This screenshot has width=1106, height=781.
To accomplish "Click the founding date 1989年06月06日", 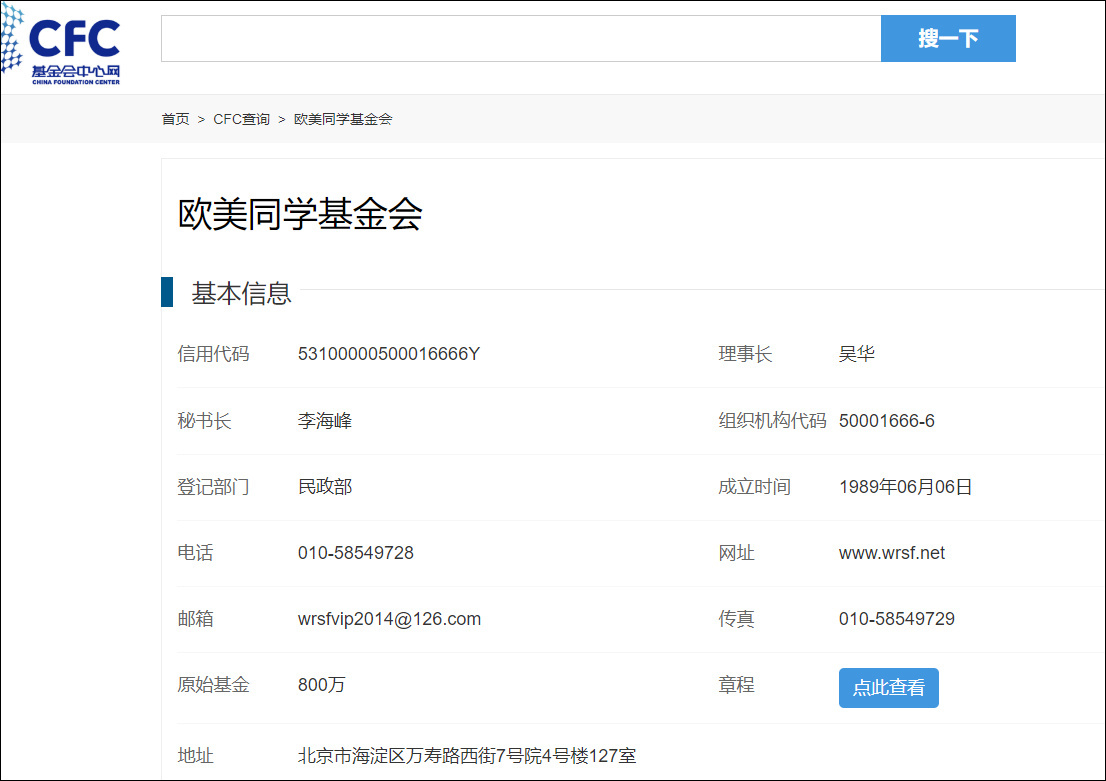I will pos(905,487).
